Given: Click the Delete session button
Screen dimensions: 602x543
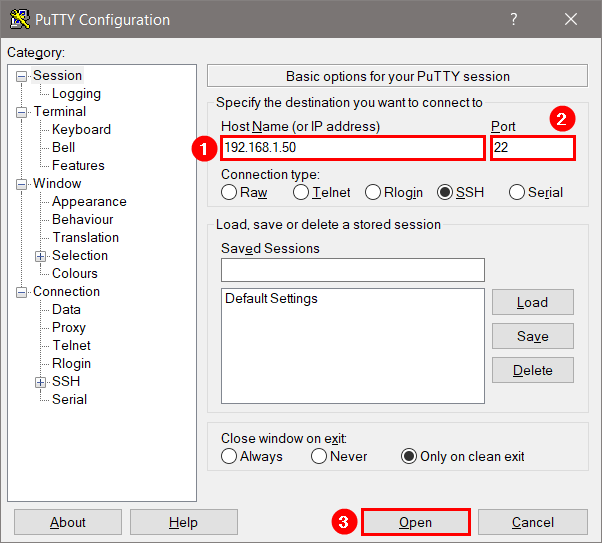Looking at the screenshot, I should (x=533, y=370).
